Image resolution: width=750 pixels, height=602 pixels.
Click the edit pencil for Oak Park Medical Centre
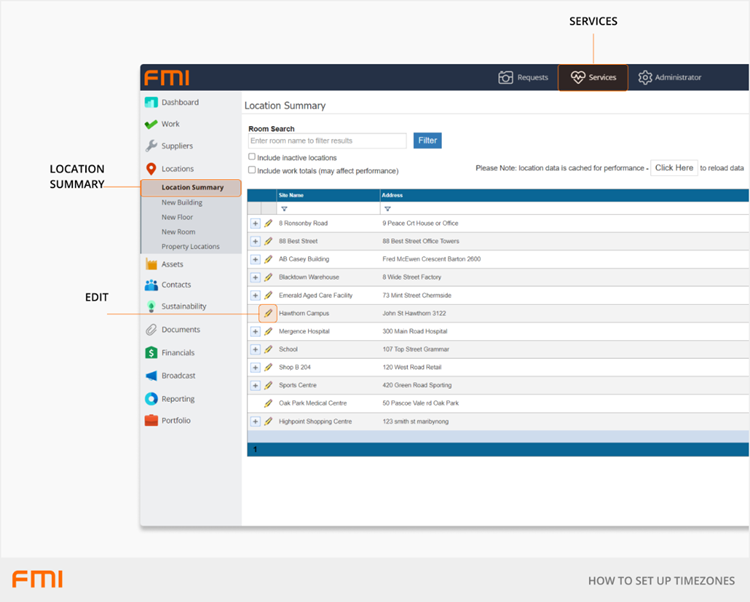click(268, 403)
